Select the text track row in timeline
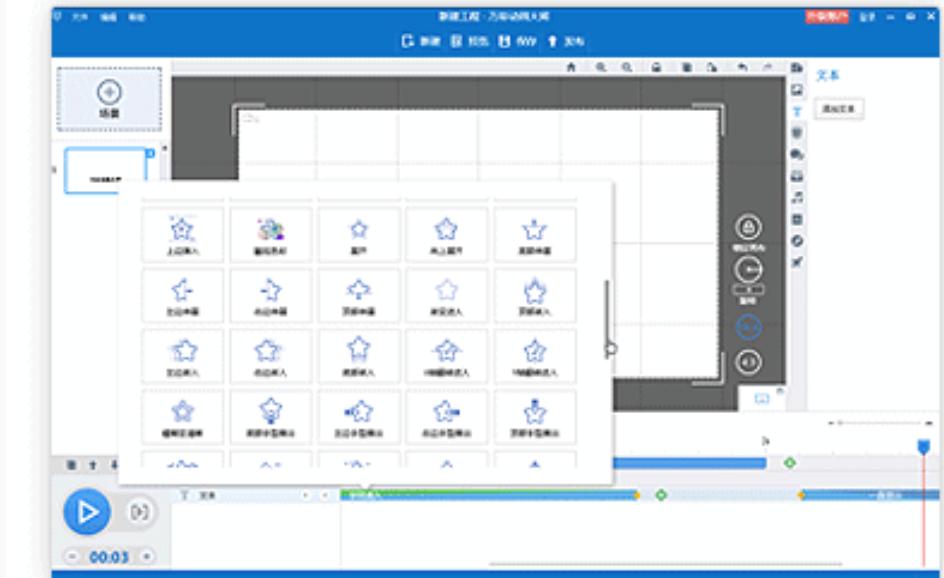944x578 pixels. pos(256,495)
